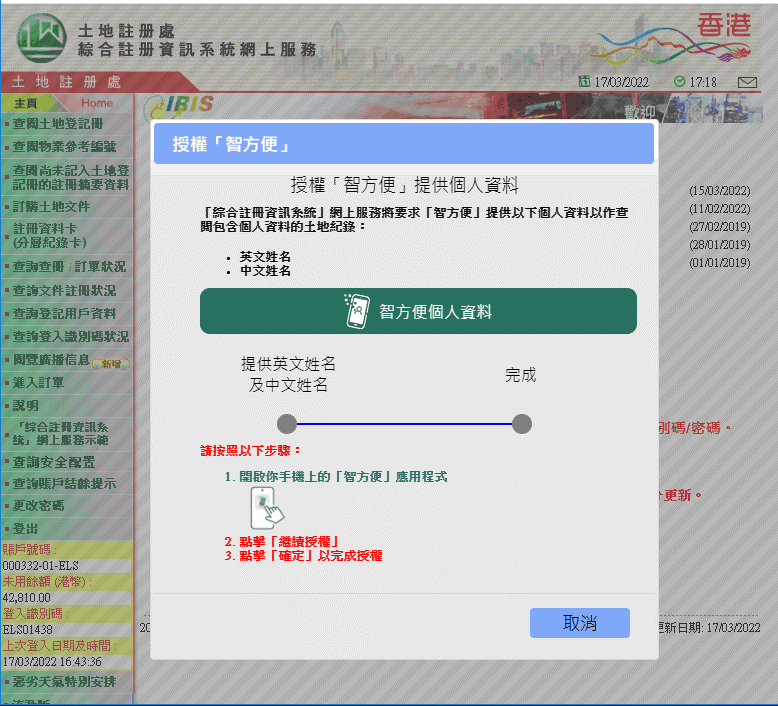Click the date entry (15/03/2022)
The height and width of the screenshot is (706, 778).
(x=719, y=191)
